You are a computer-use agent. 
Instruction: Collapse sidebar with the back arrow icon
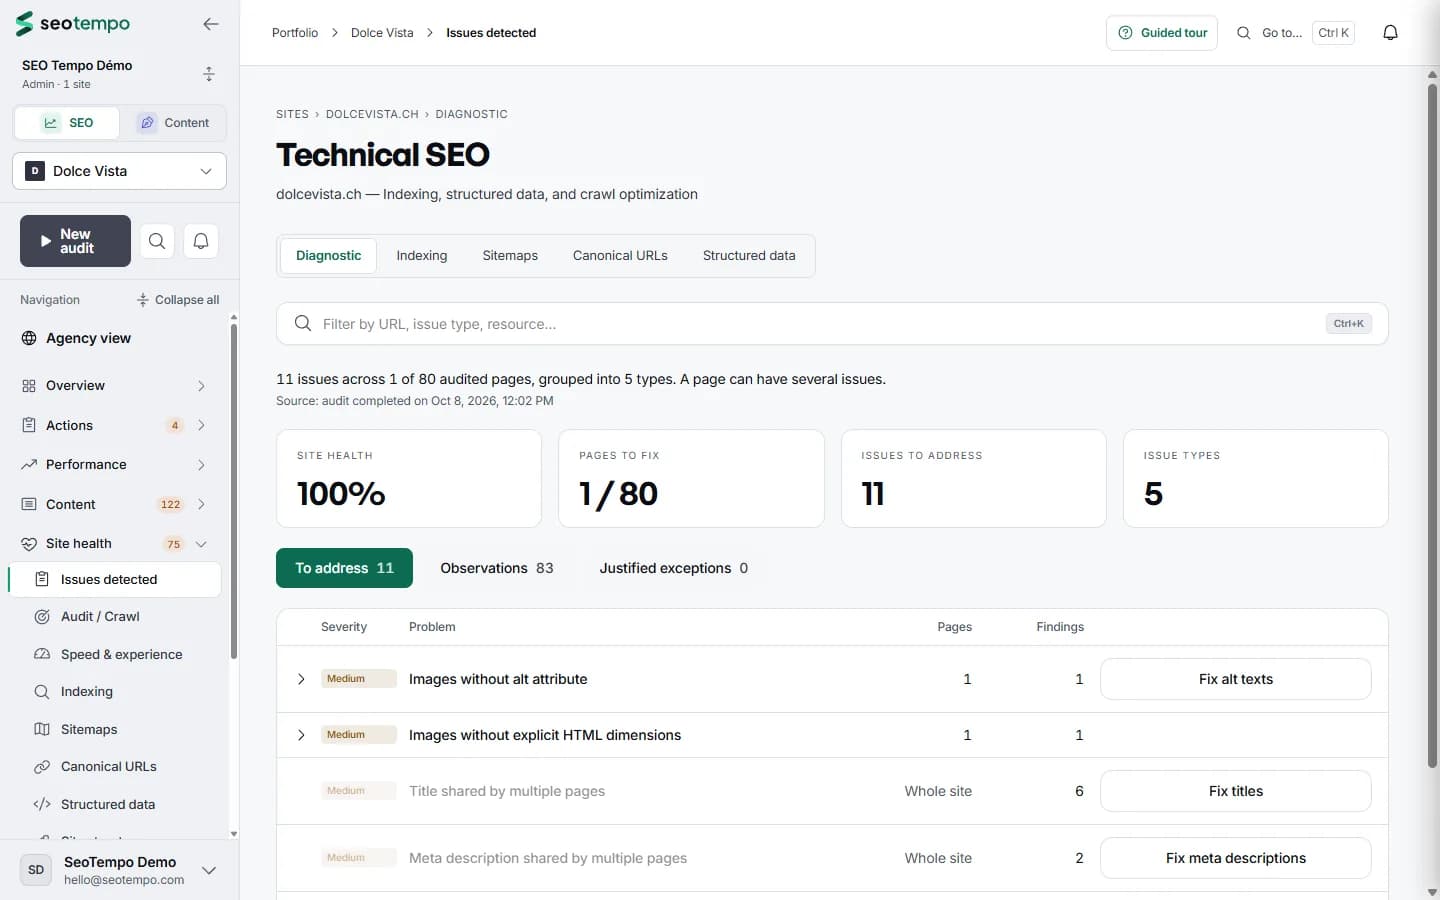(x=210, y=24)
